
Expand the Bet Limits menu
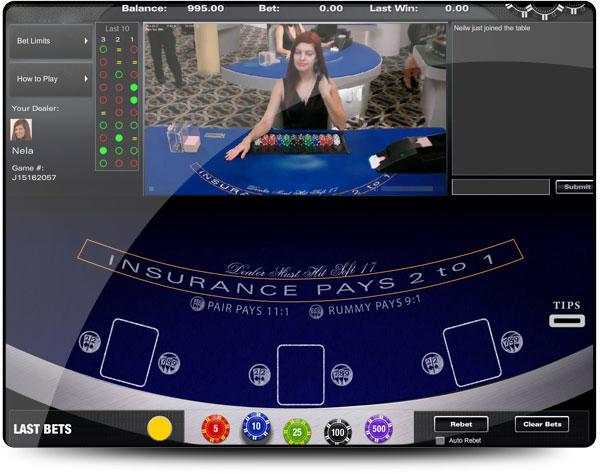[50, 42]
